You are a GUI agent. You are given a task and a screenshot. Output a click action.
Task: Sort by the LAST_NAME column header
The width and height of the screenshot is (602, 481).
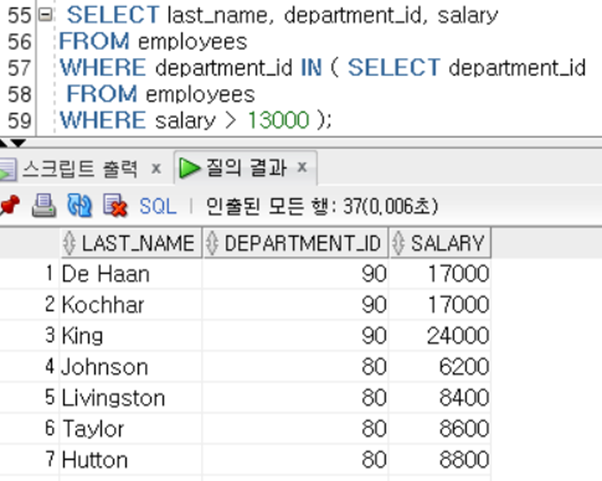(131, 243)
